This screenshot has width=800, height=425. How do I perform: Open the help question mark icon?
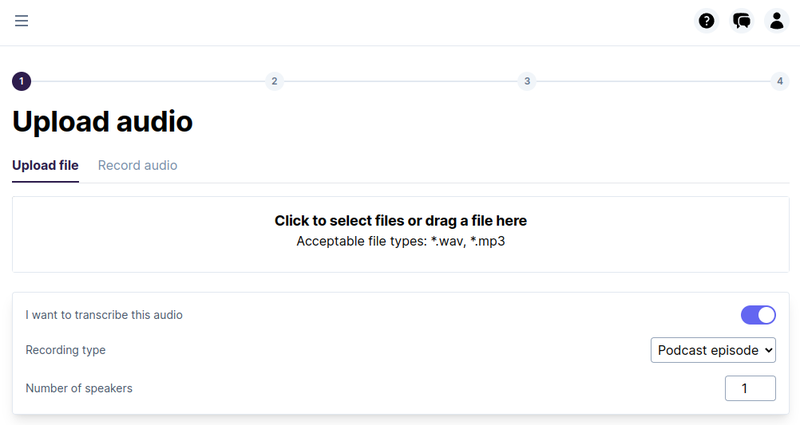point(706,21)
